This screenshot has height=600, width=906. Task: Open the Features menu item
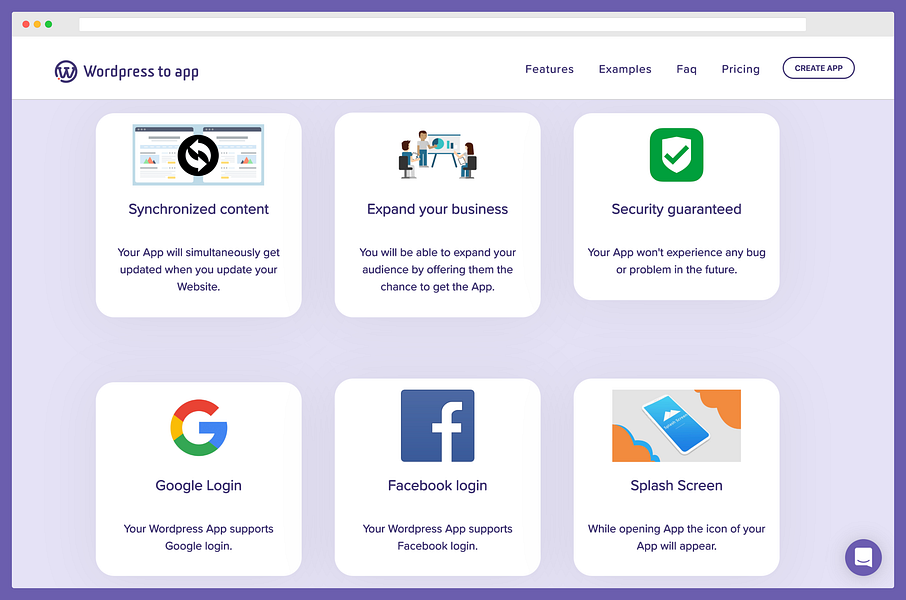549,69
